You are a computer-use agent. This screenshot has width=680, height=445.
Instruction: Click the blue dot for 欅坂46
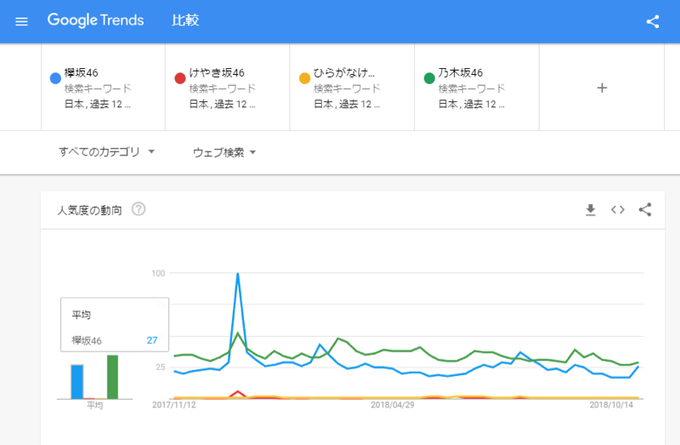tap(56, 78)
